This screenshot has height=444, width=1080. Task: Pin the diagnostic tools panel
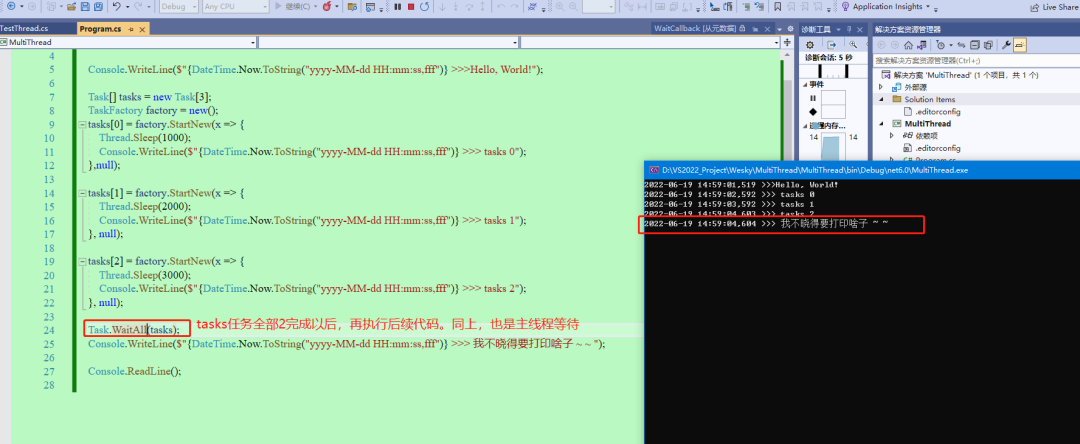click(849, 29)
